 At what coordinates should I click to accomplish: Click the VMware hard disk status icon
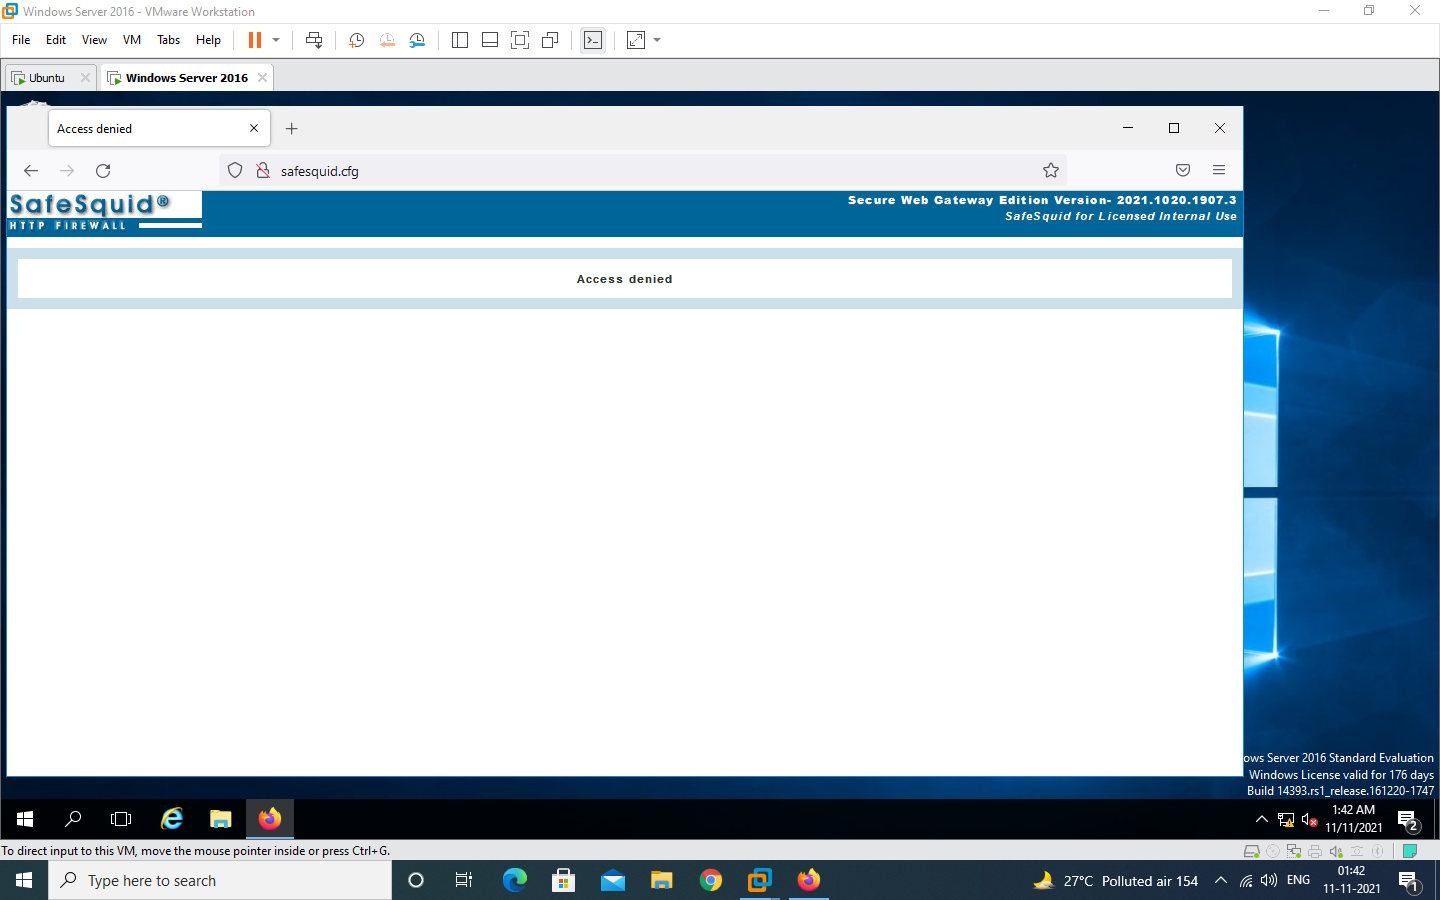(1251, 852)
